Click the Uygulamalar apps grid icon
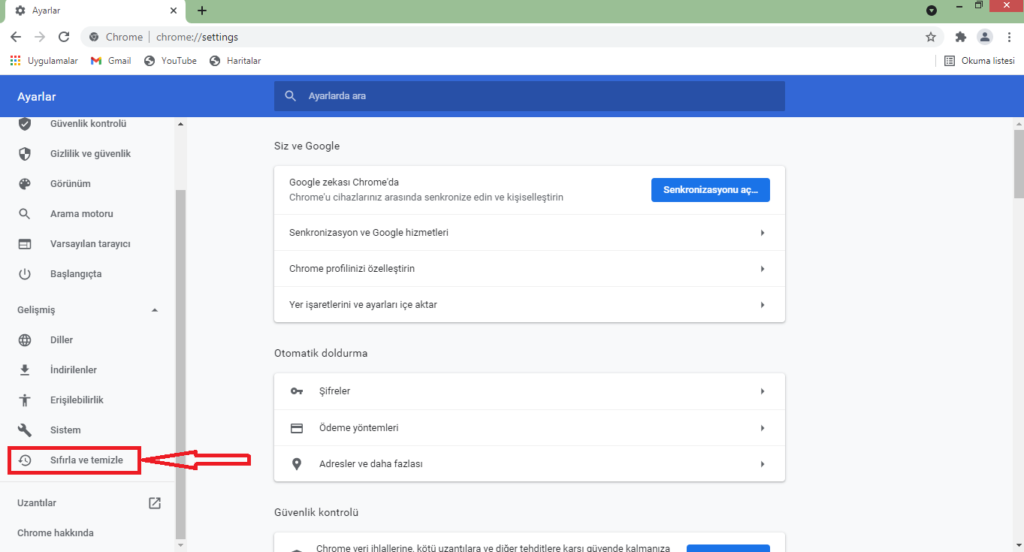The height and width of the screenshot is (552, 1024). [15, 61]
